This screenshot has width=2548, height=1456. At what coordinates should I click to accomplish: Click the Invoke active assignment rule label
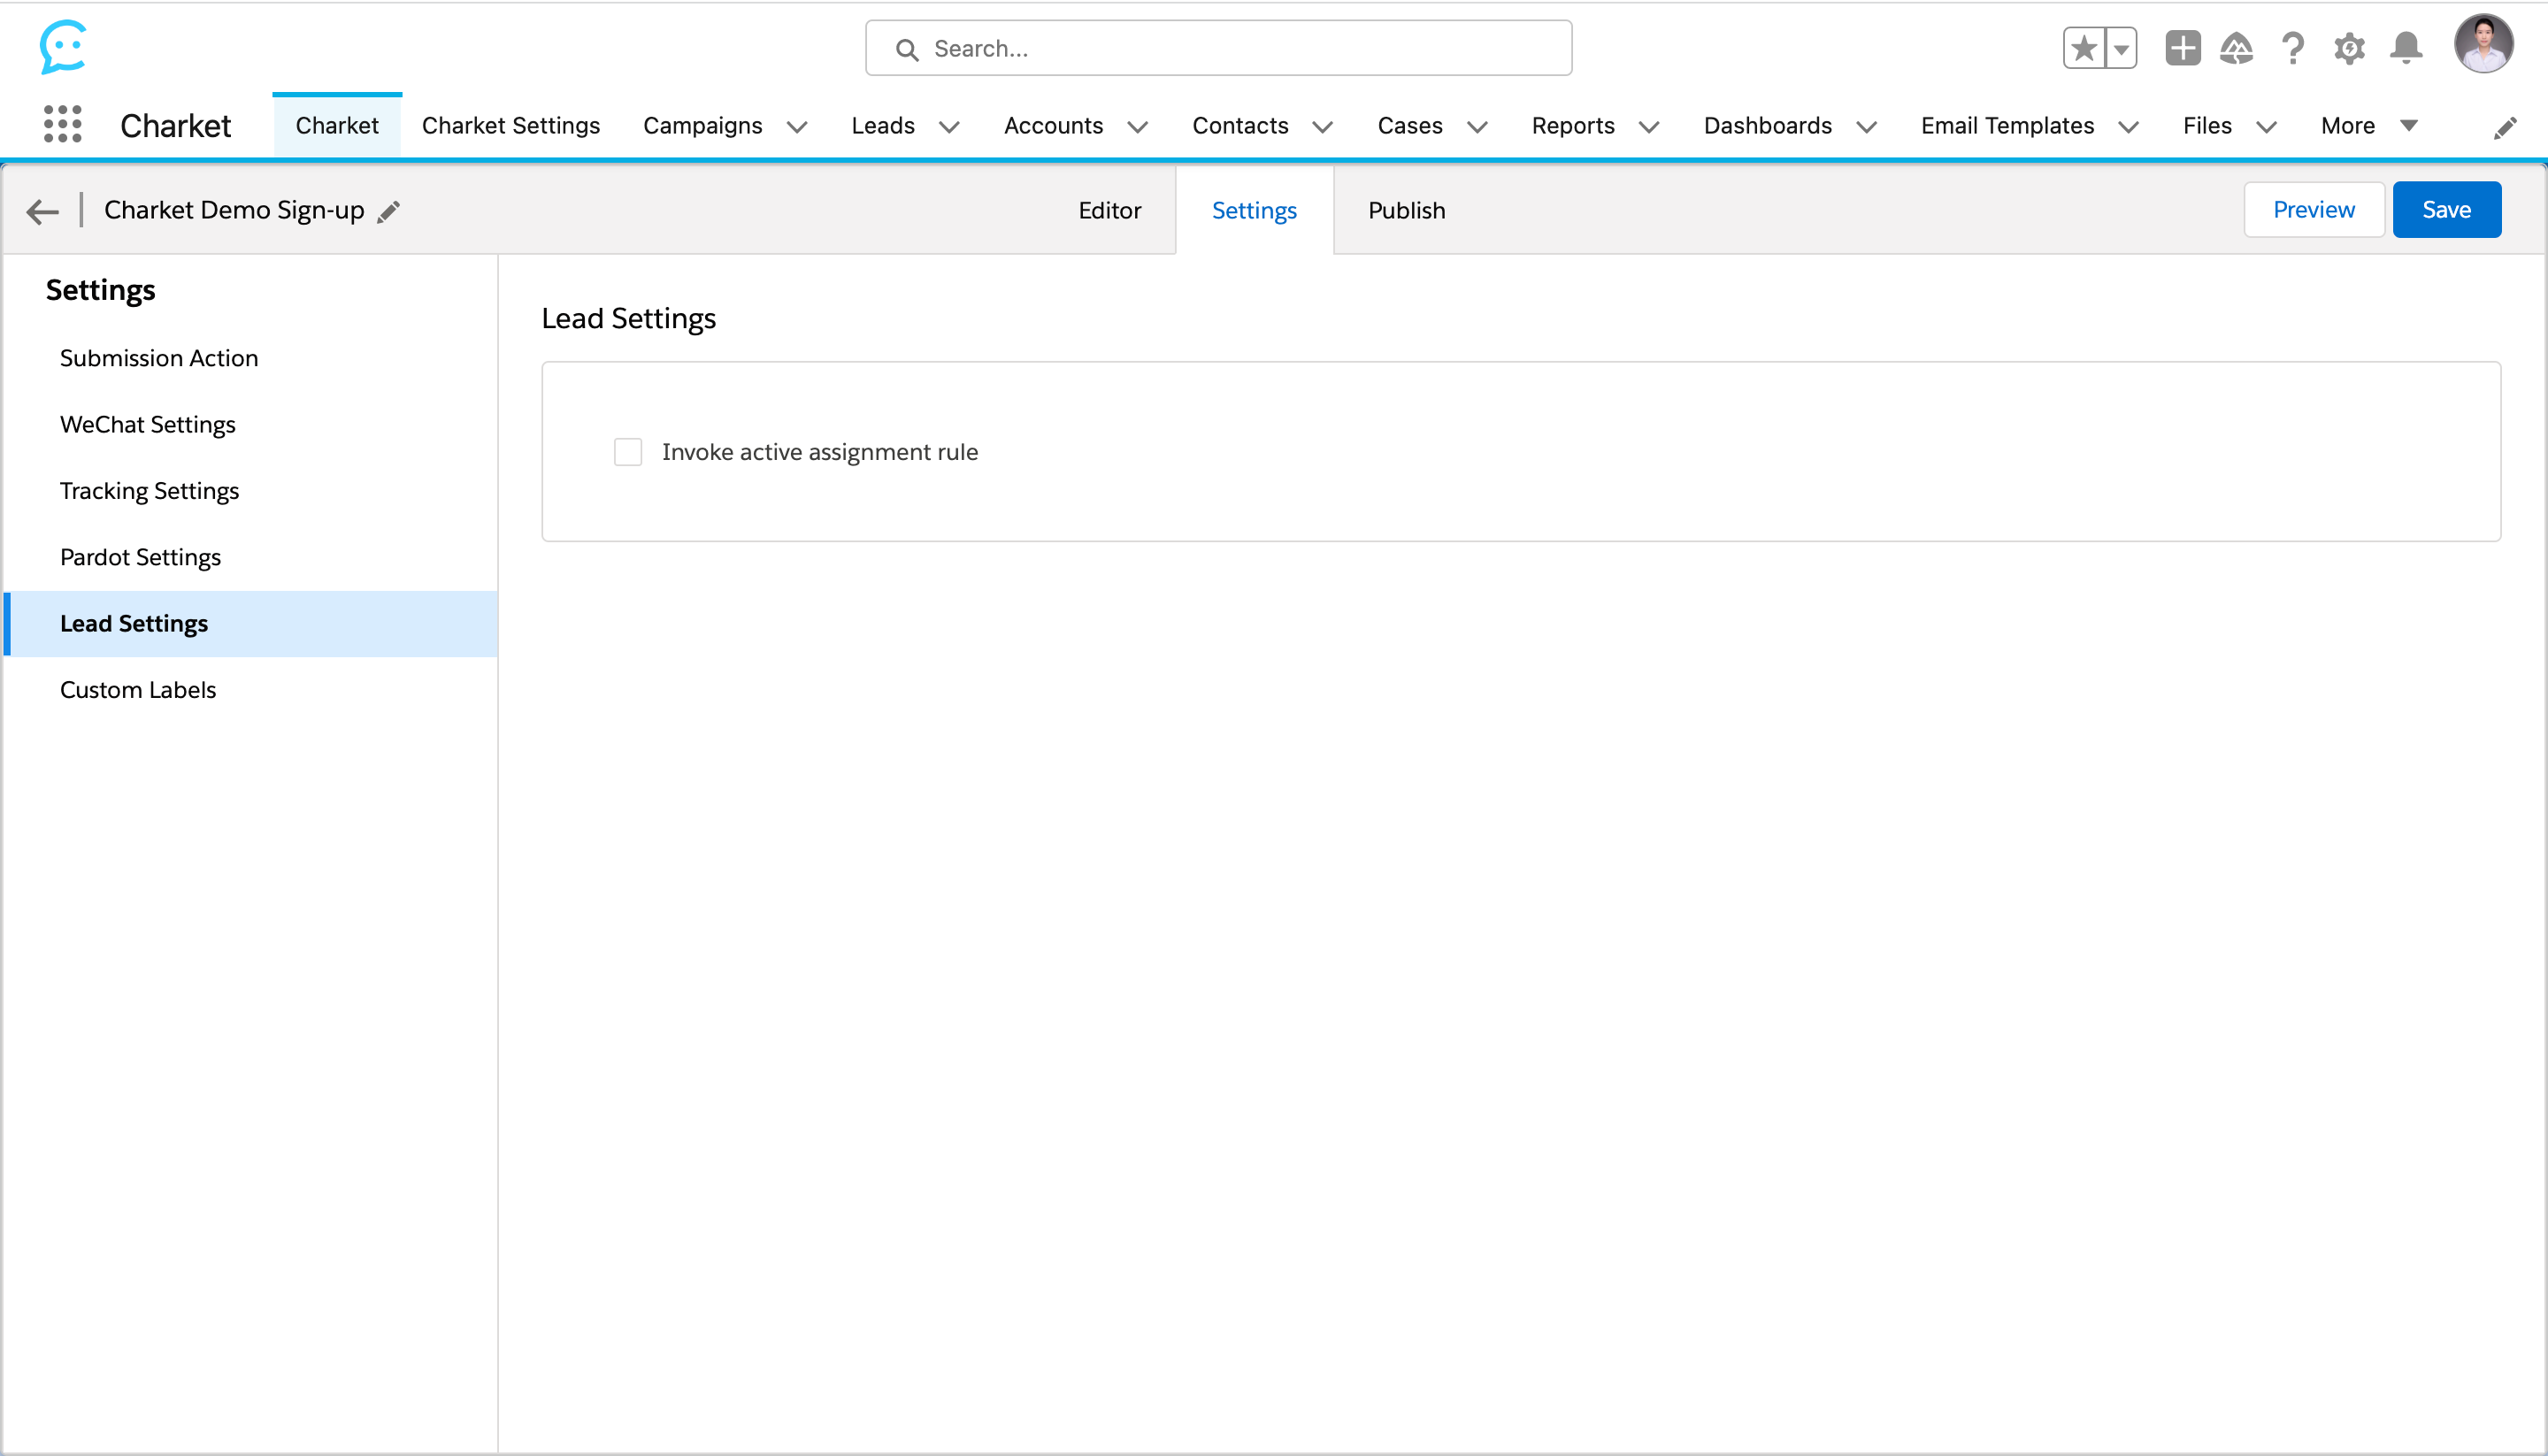pyautogui.click(x=819, y=452)
